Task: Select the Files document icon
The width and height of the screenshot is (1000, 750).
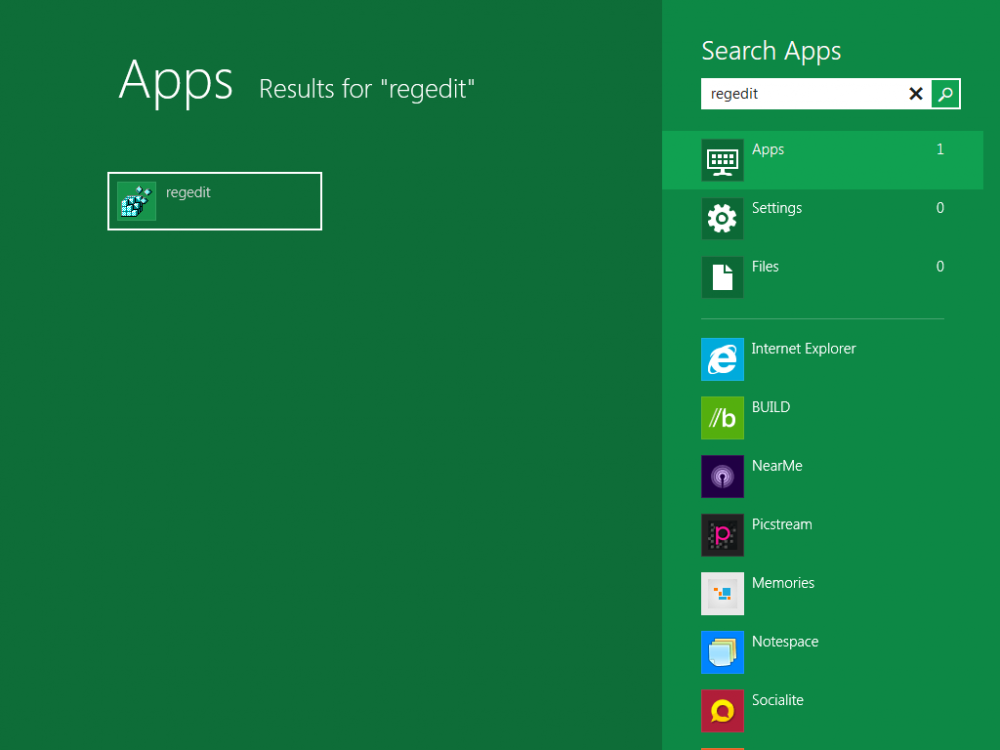Action: coord(723,277)
